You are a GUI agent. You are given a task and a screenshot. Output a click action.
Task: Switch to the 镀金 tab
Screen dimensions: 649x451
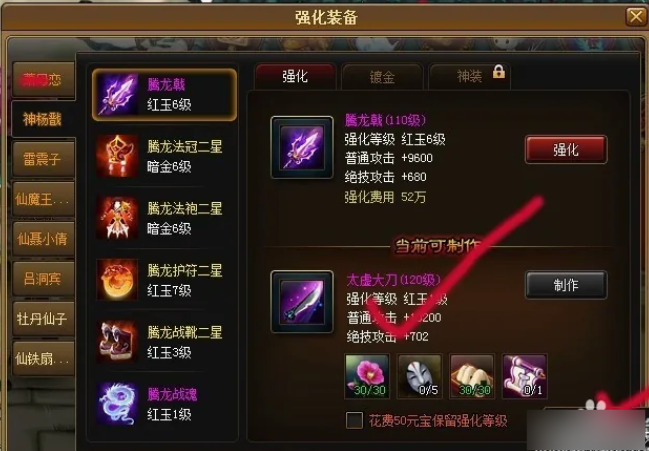(x=382, y=77)
